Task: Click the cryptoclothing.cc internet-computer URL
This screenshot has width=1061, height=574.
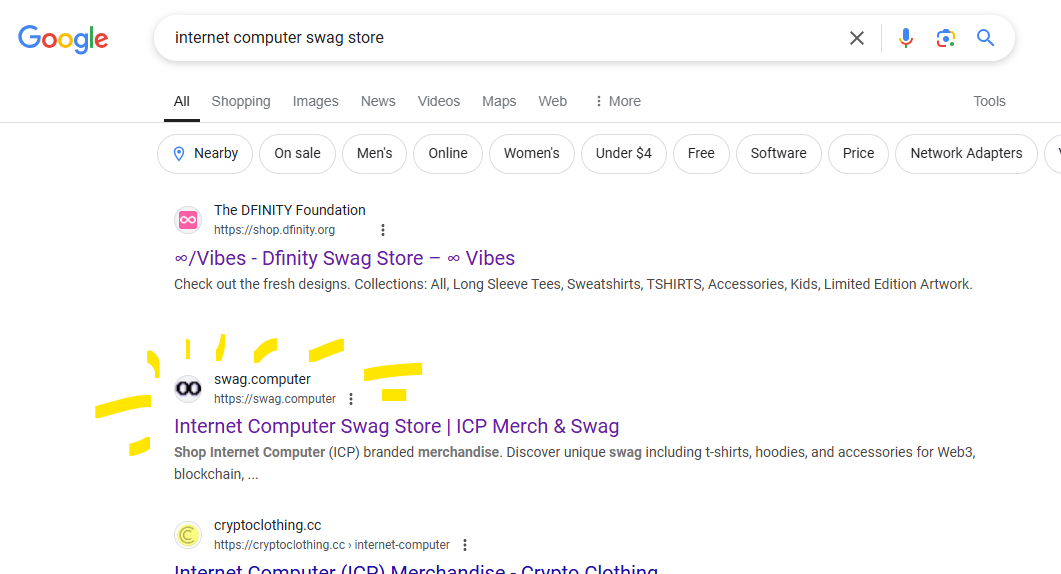Action: pos(332,545)
